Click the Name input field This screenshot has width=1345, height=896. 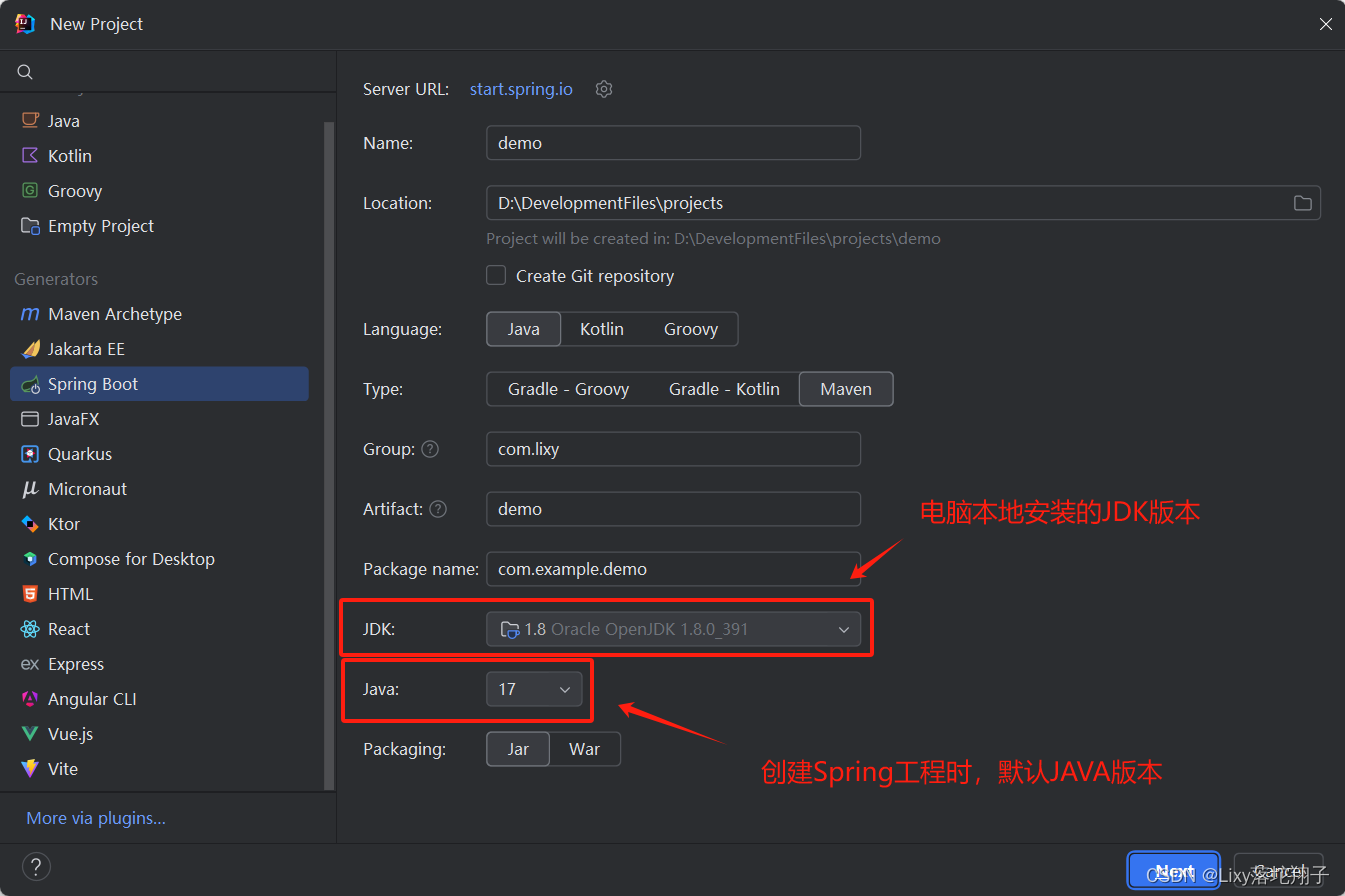(673, 143)
